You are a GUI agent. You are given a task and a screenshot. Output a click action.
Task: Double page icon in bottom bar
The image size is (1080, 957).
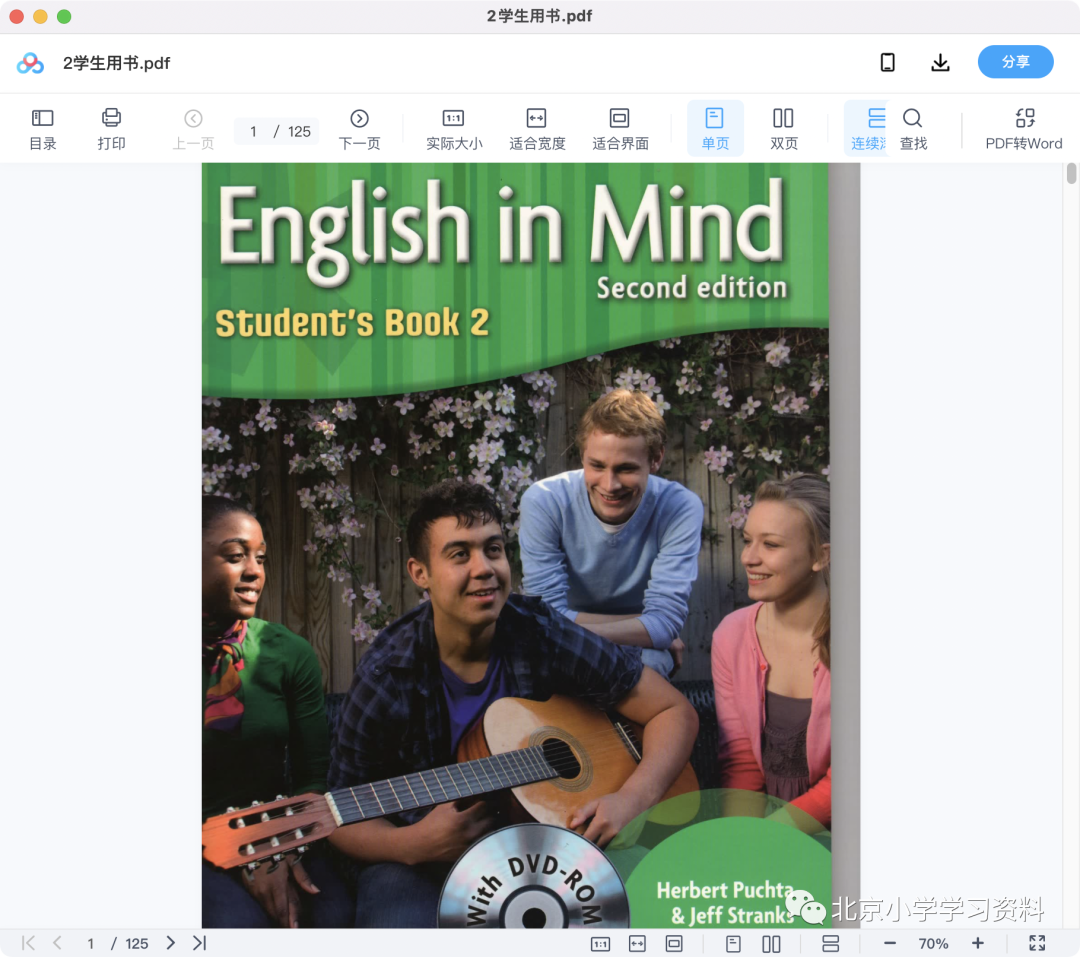[771, 943]
